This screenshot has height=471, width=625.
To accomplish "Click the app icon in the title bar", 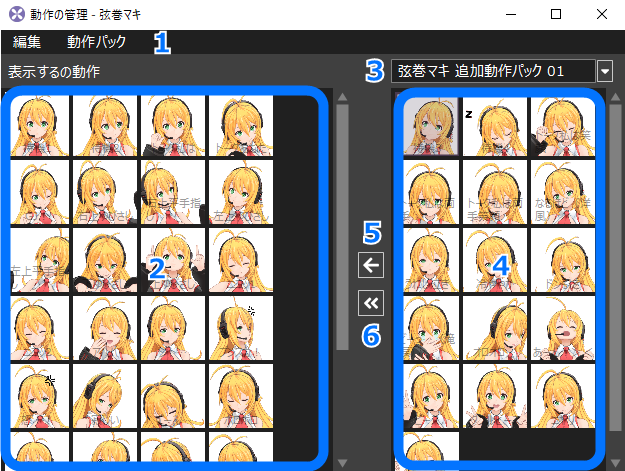I will click(x=17, y=14).
